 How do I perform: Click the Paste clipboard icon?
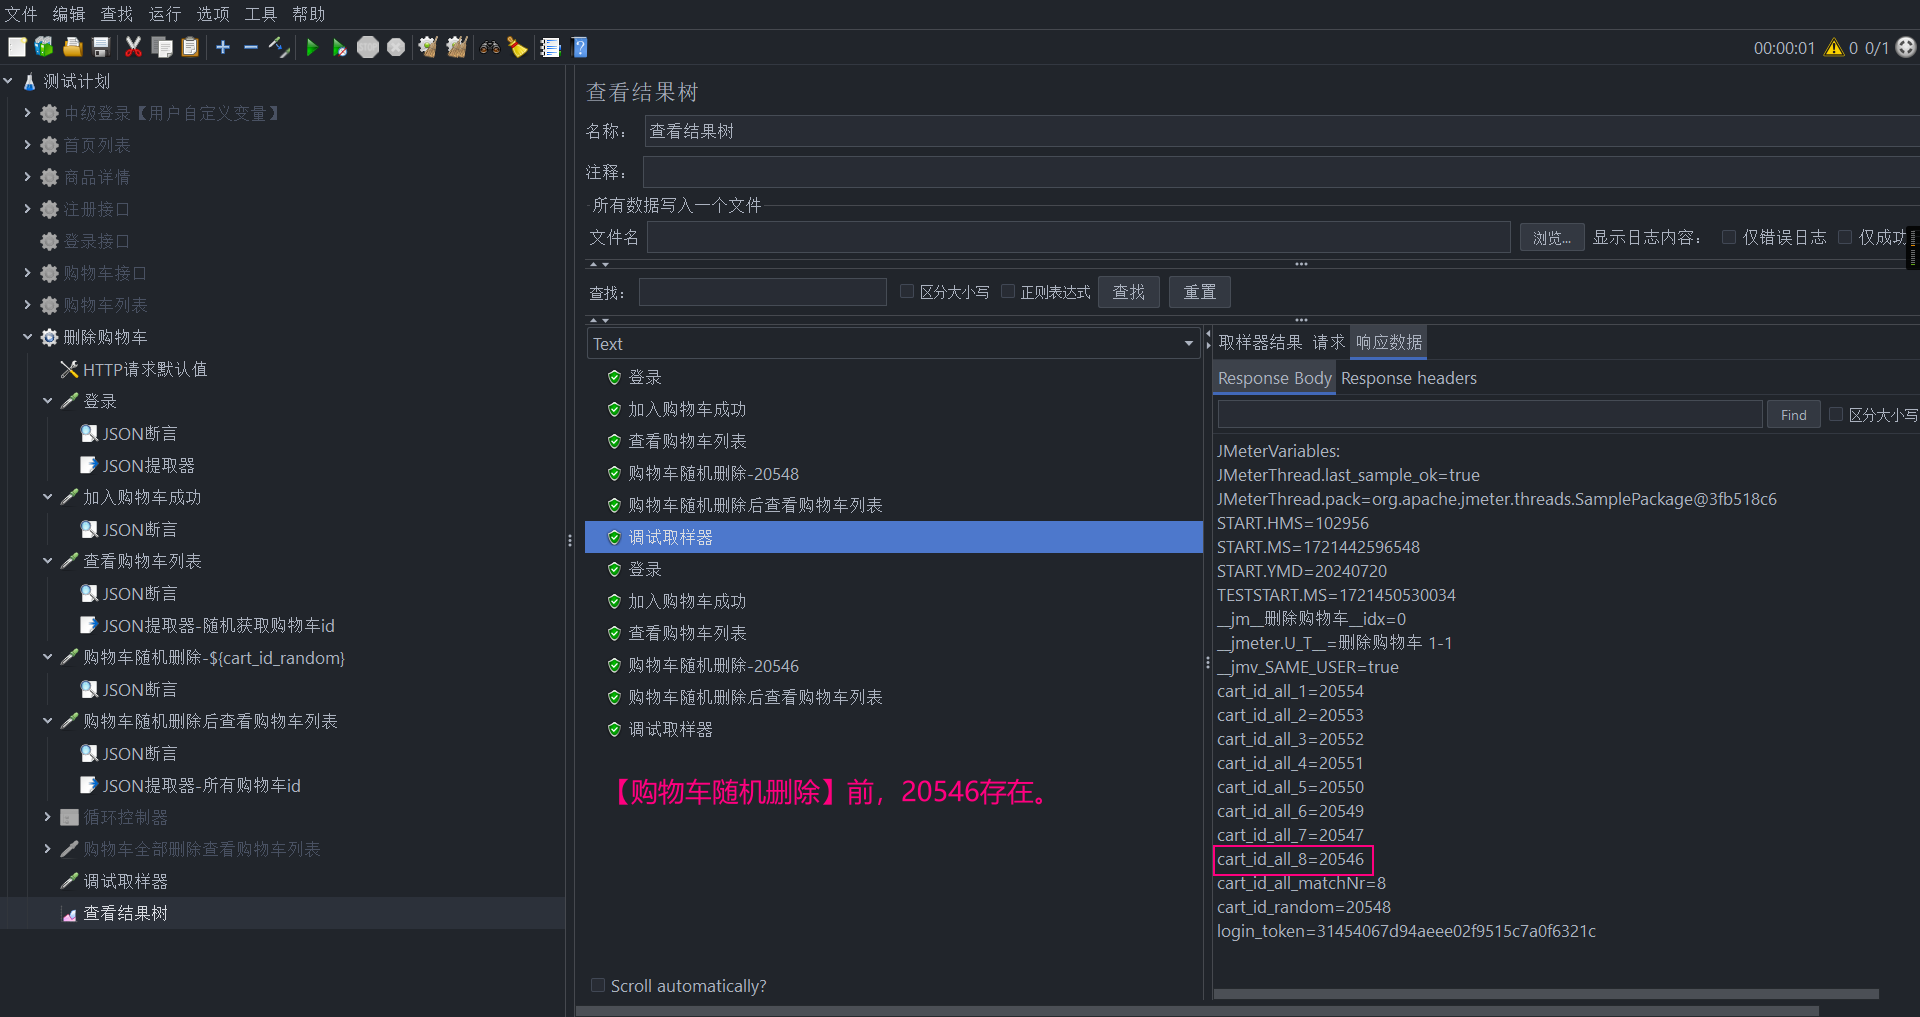click(190, 47)
